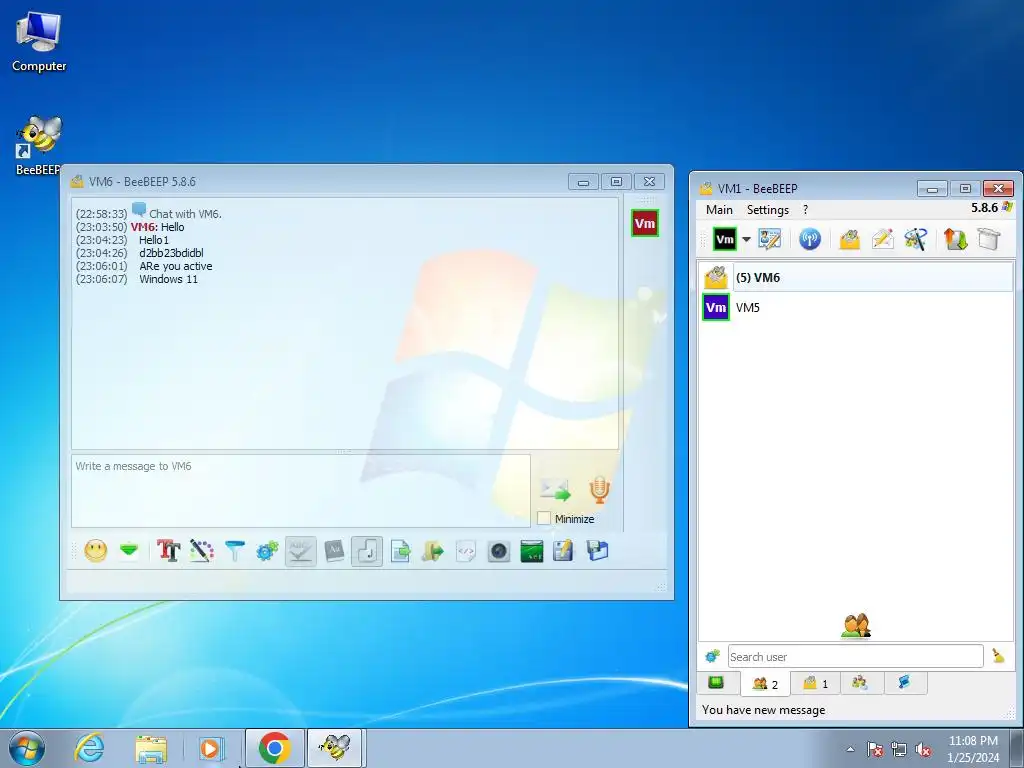Click the broom clear search icon
The image size is (1024, 768).
999,656
